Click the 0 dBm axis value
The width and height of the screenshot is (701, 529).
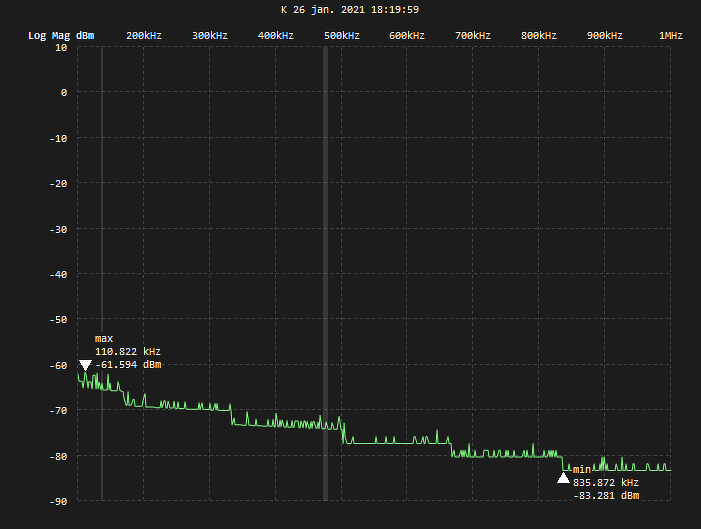coord(64,93)
